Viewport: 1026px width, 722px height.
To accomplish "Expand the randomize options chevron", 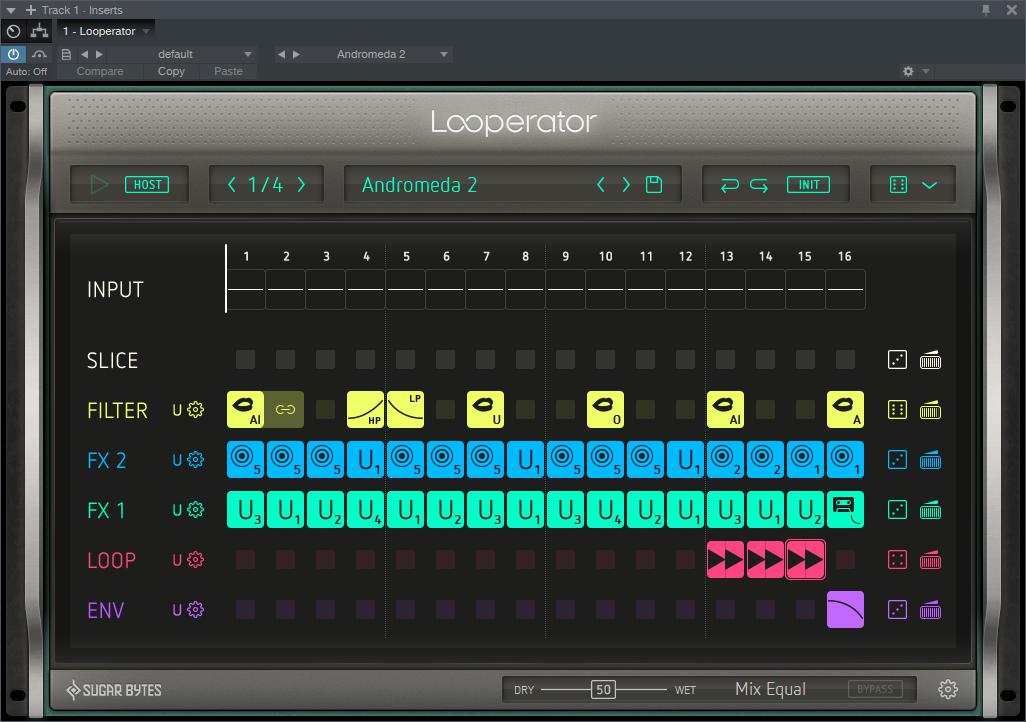I will (x=929, y=185).
